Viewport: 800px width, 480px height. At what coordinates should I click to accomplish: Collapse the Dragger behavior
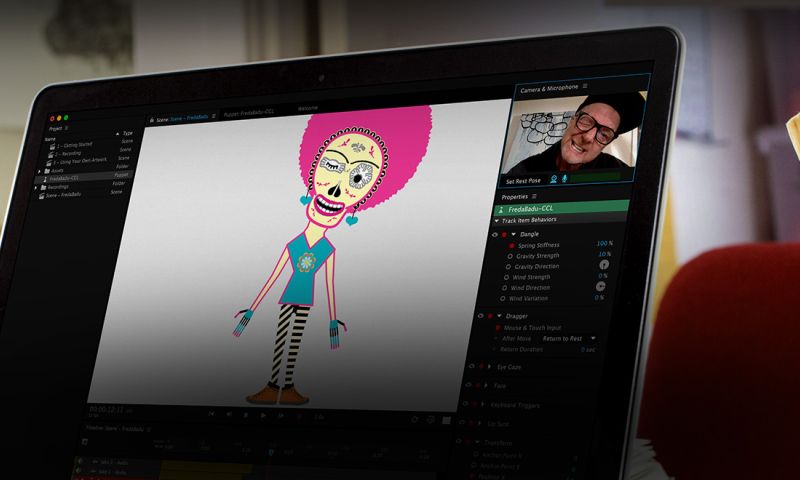(x=499, y=316)
